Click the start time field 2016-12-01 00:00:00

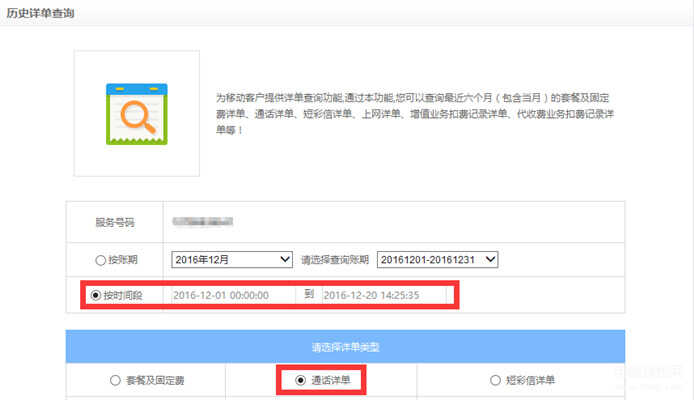pos(233,295)
